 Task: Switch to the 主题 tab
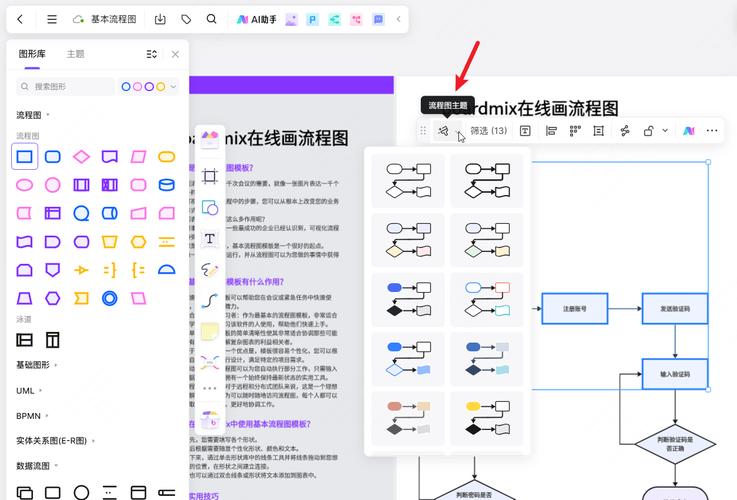tap(75, 54)
